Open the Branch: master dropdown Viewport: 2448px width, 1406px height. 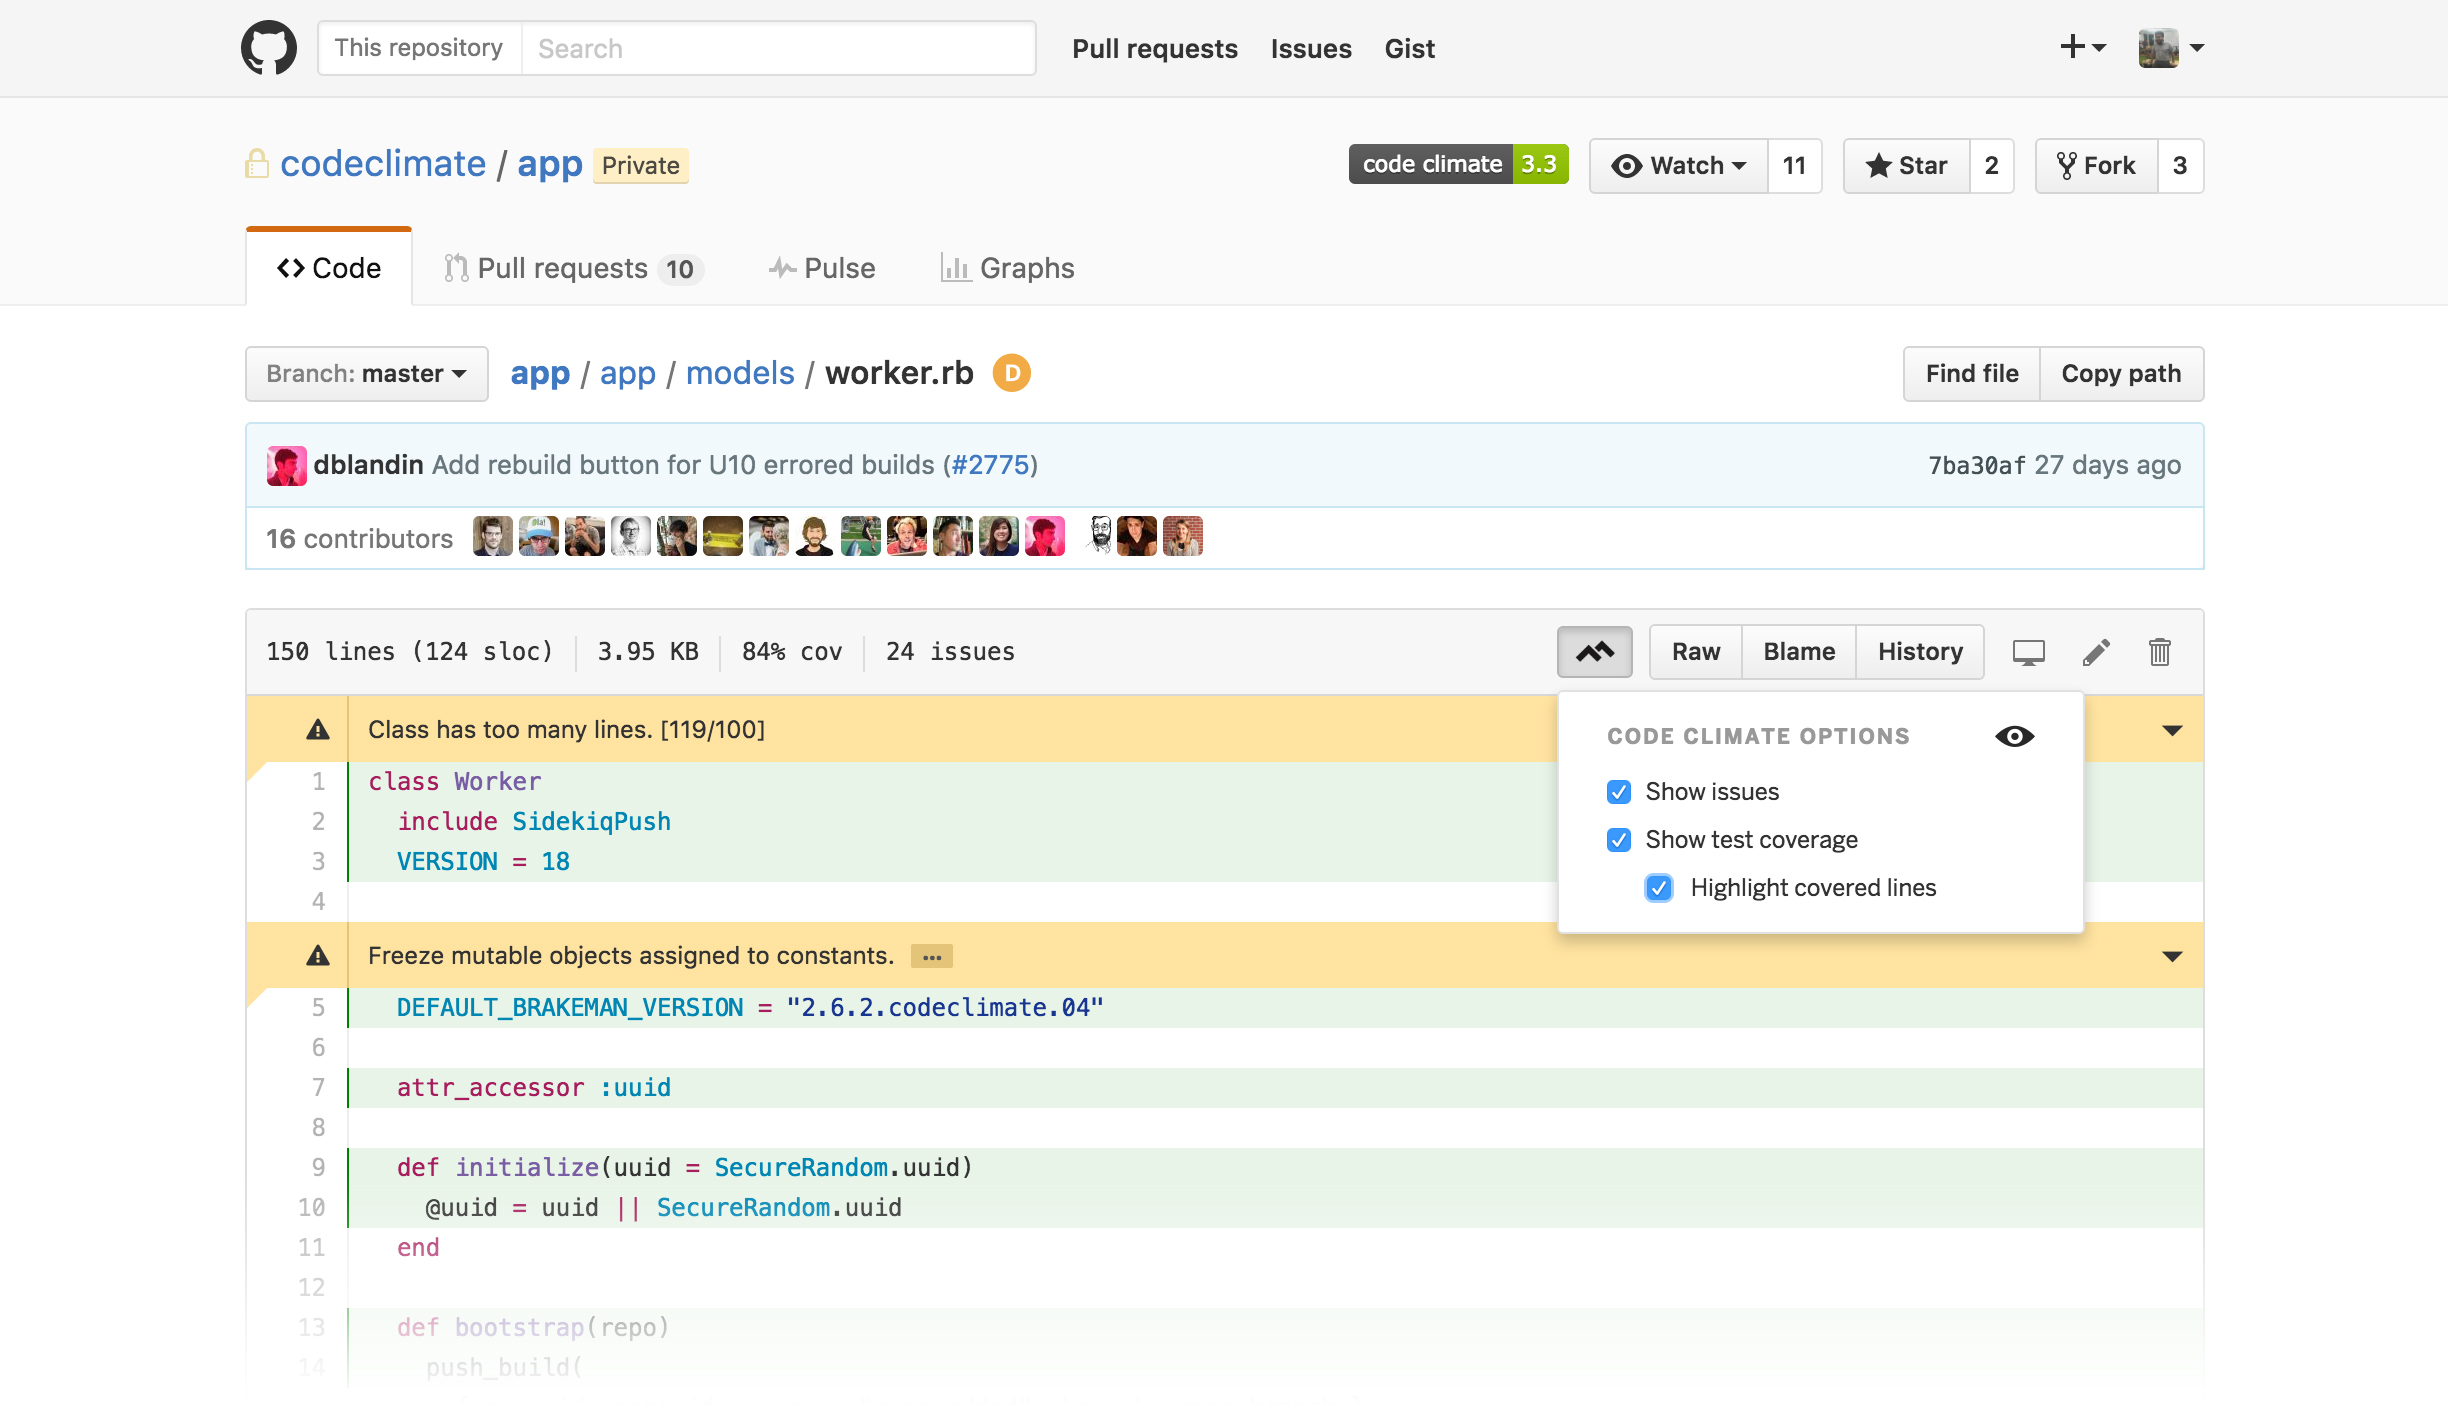[367, 374]
